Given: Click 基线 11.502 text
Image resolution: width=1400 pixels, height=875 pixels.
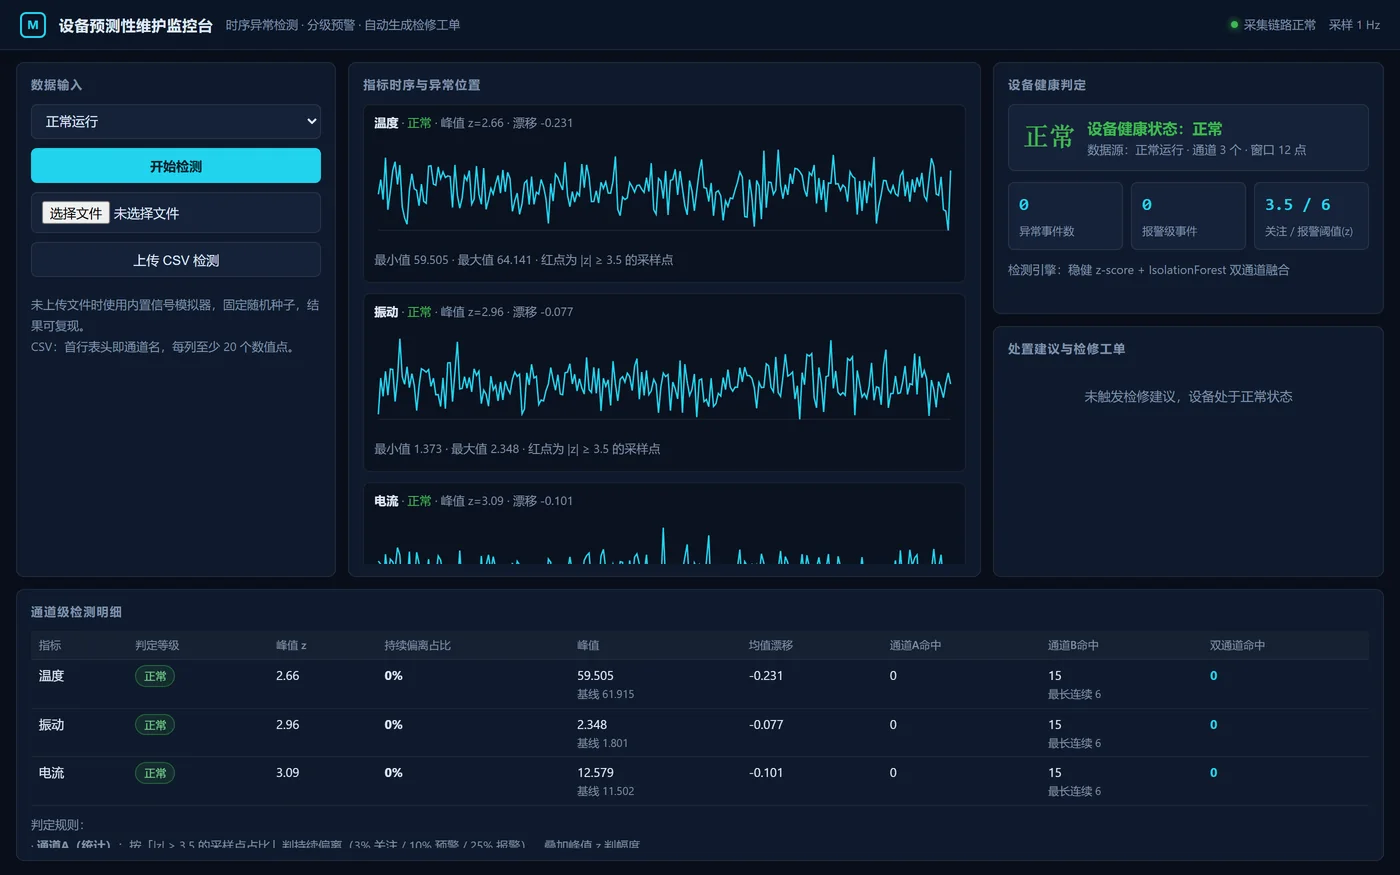Looking at the screenshot, I should point(605,791).
